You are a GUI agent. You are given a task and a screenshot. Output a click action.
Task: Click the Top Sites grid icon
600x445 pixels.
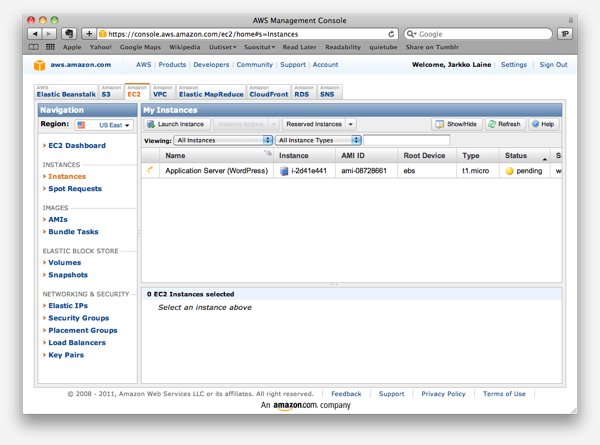[x=51, y=47]
